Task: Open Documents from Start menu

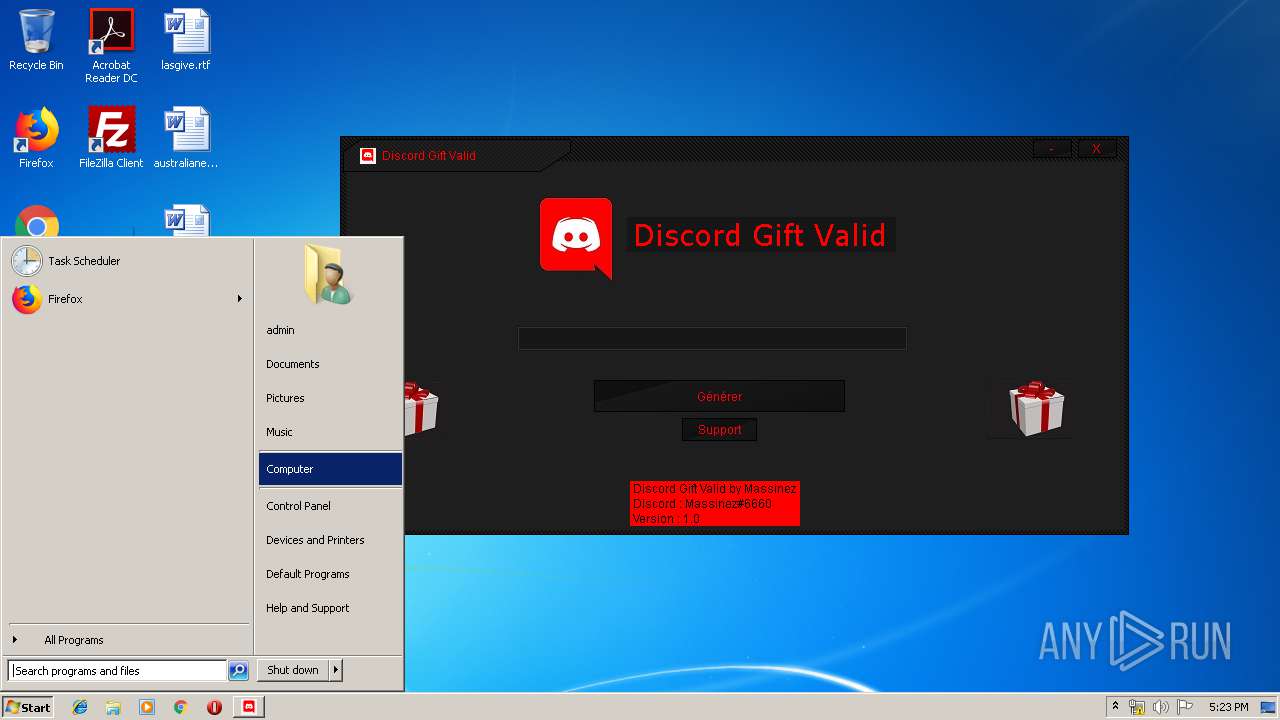Action: tap(330, 364)
